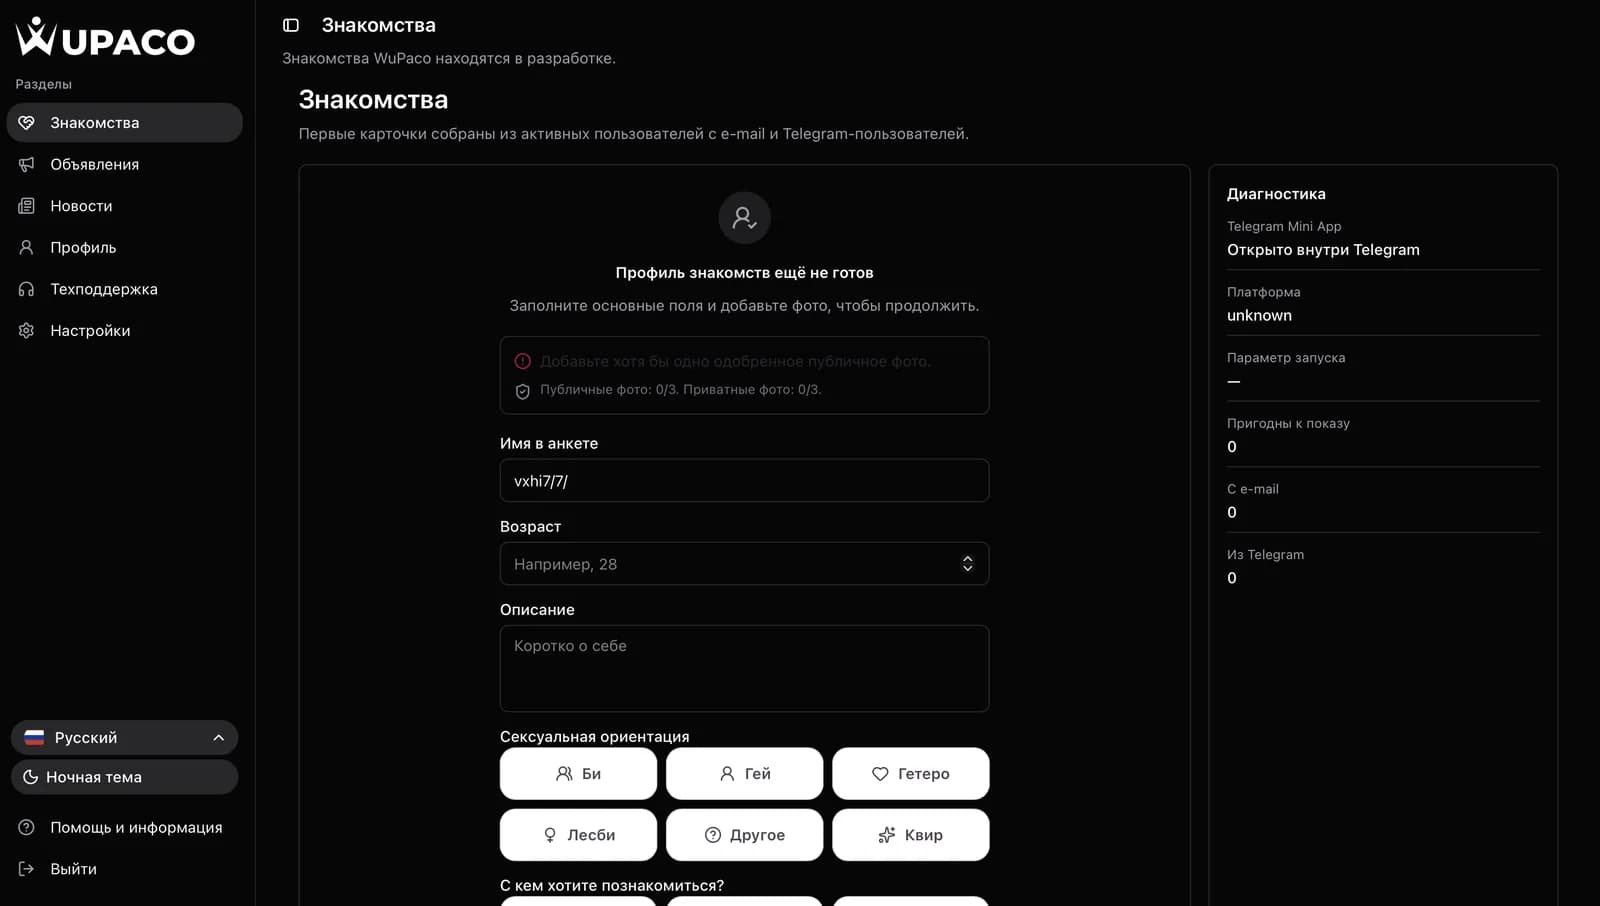Click the person icon on Гей button
This screenshot has width=1600, height=906.
tap(727, 774)
